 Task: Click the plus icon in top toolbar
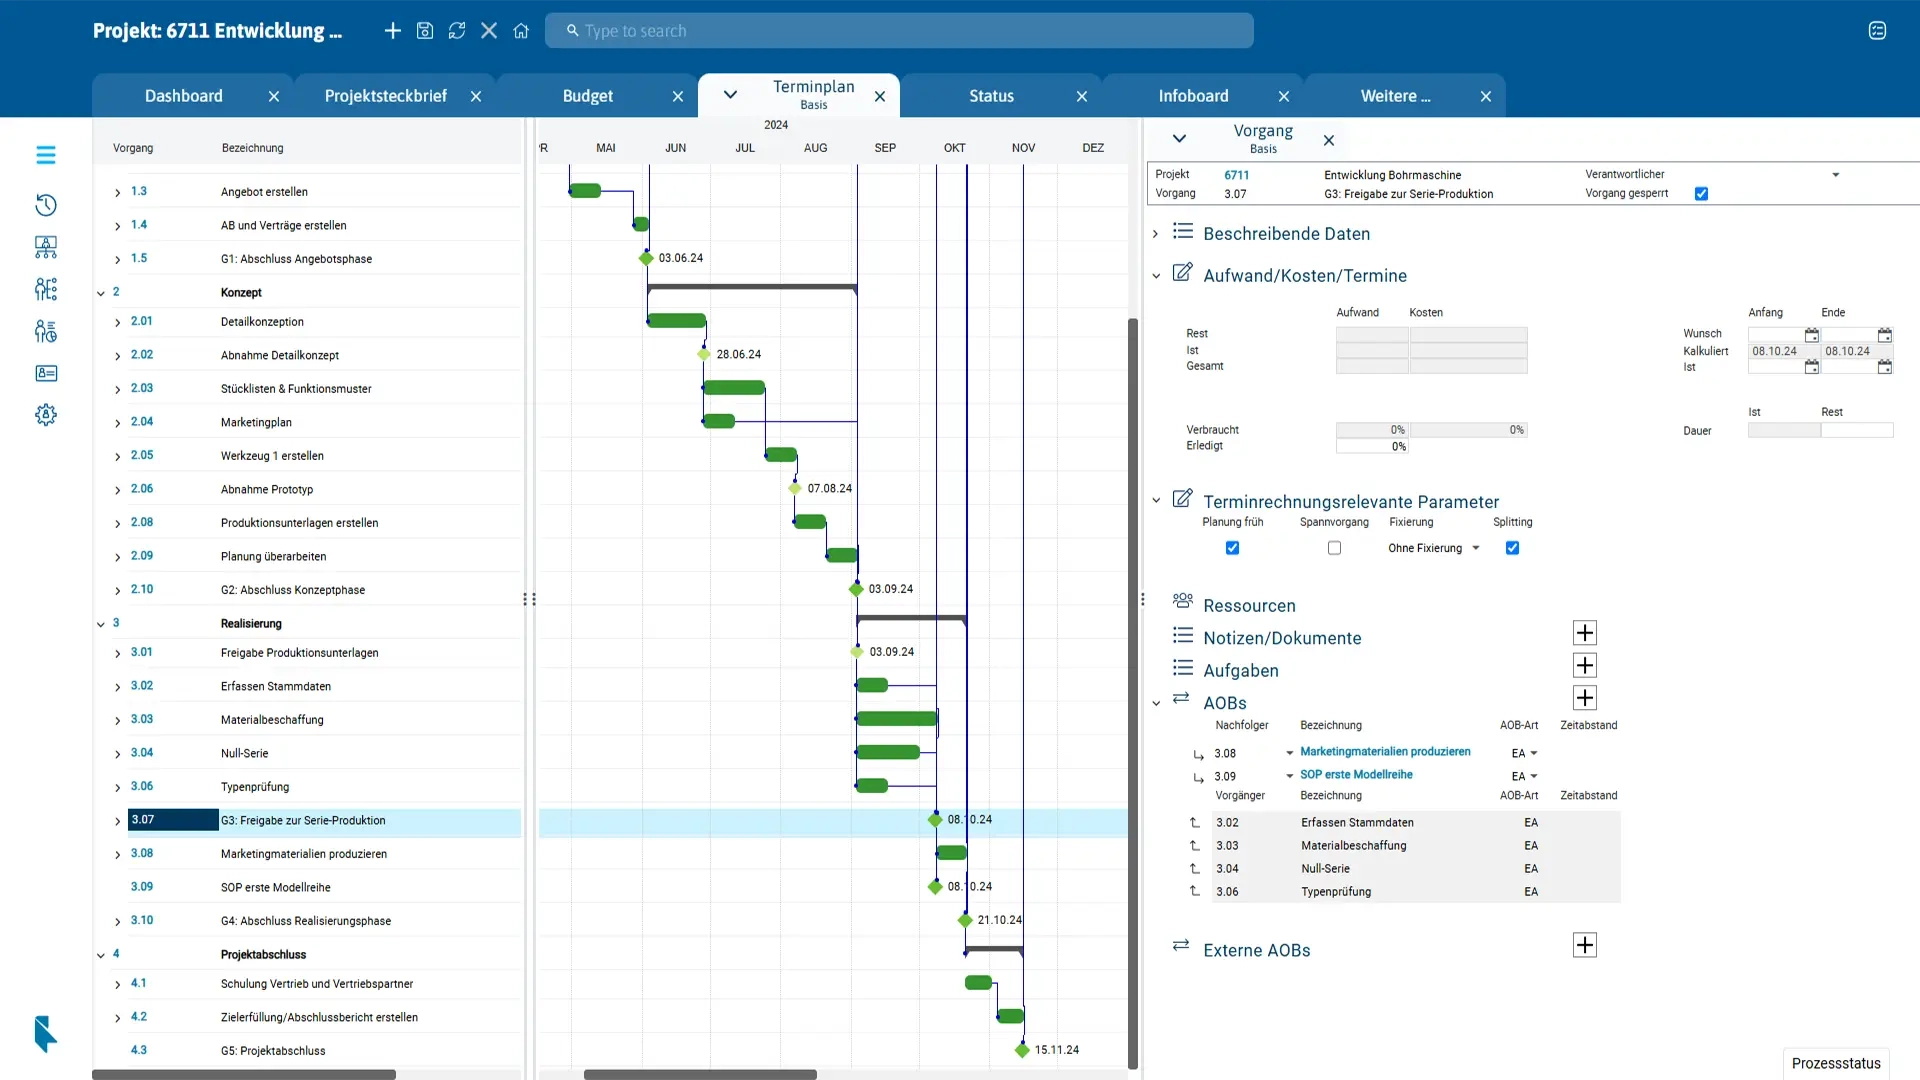392,31
